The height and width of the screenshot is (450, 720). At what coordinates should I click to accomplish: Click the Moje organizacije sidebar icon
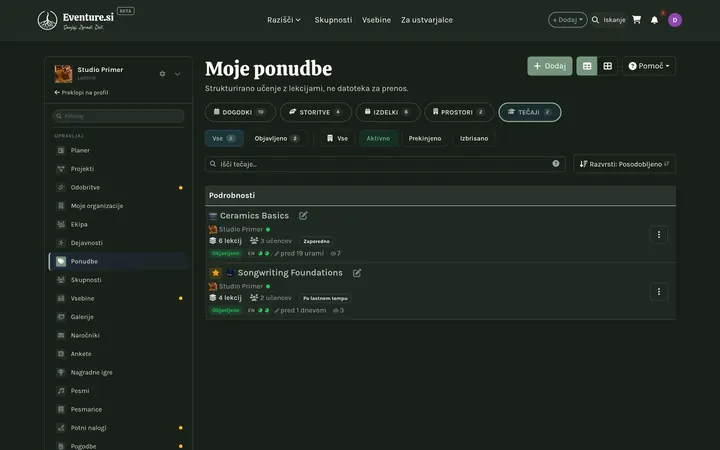coord(61,206)
